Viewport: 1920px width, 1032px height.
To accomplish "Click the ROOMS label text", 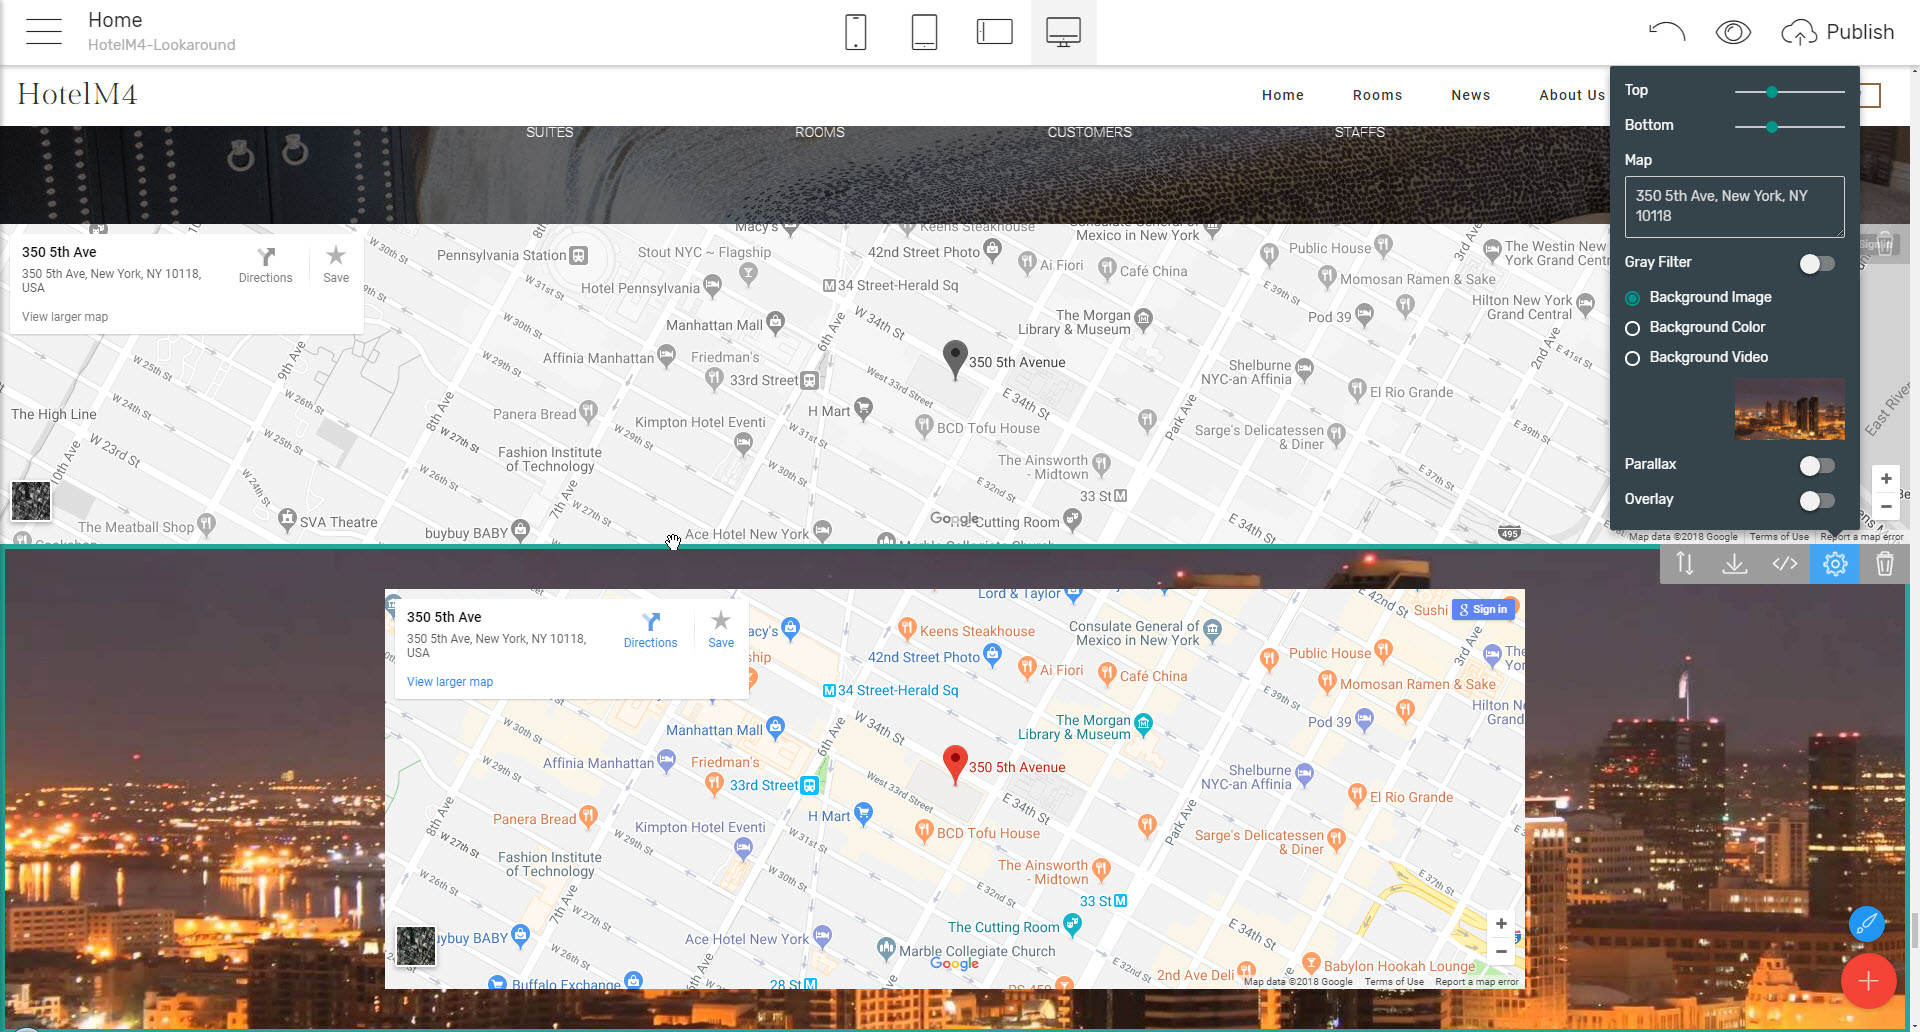I will [820, 132].
